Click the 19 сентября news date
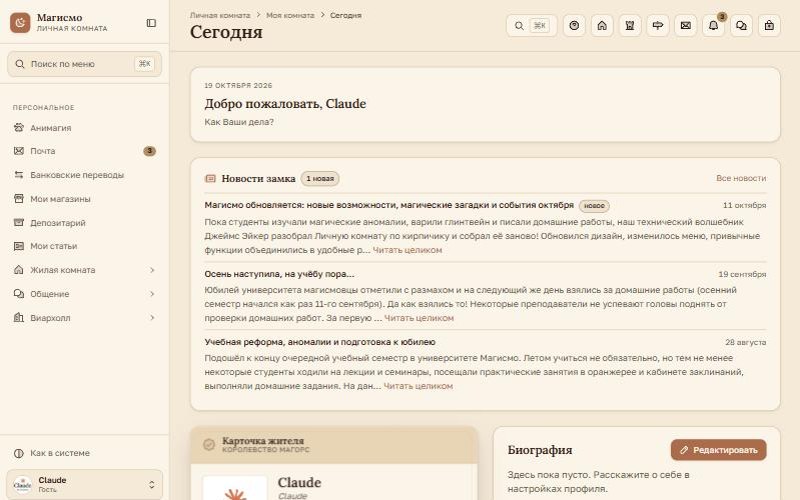Viewport: 800px width, 500px height. 742,274
